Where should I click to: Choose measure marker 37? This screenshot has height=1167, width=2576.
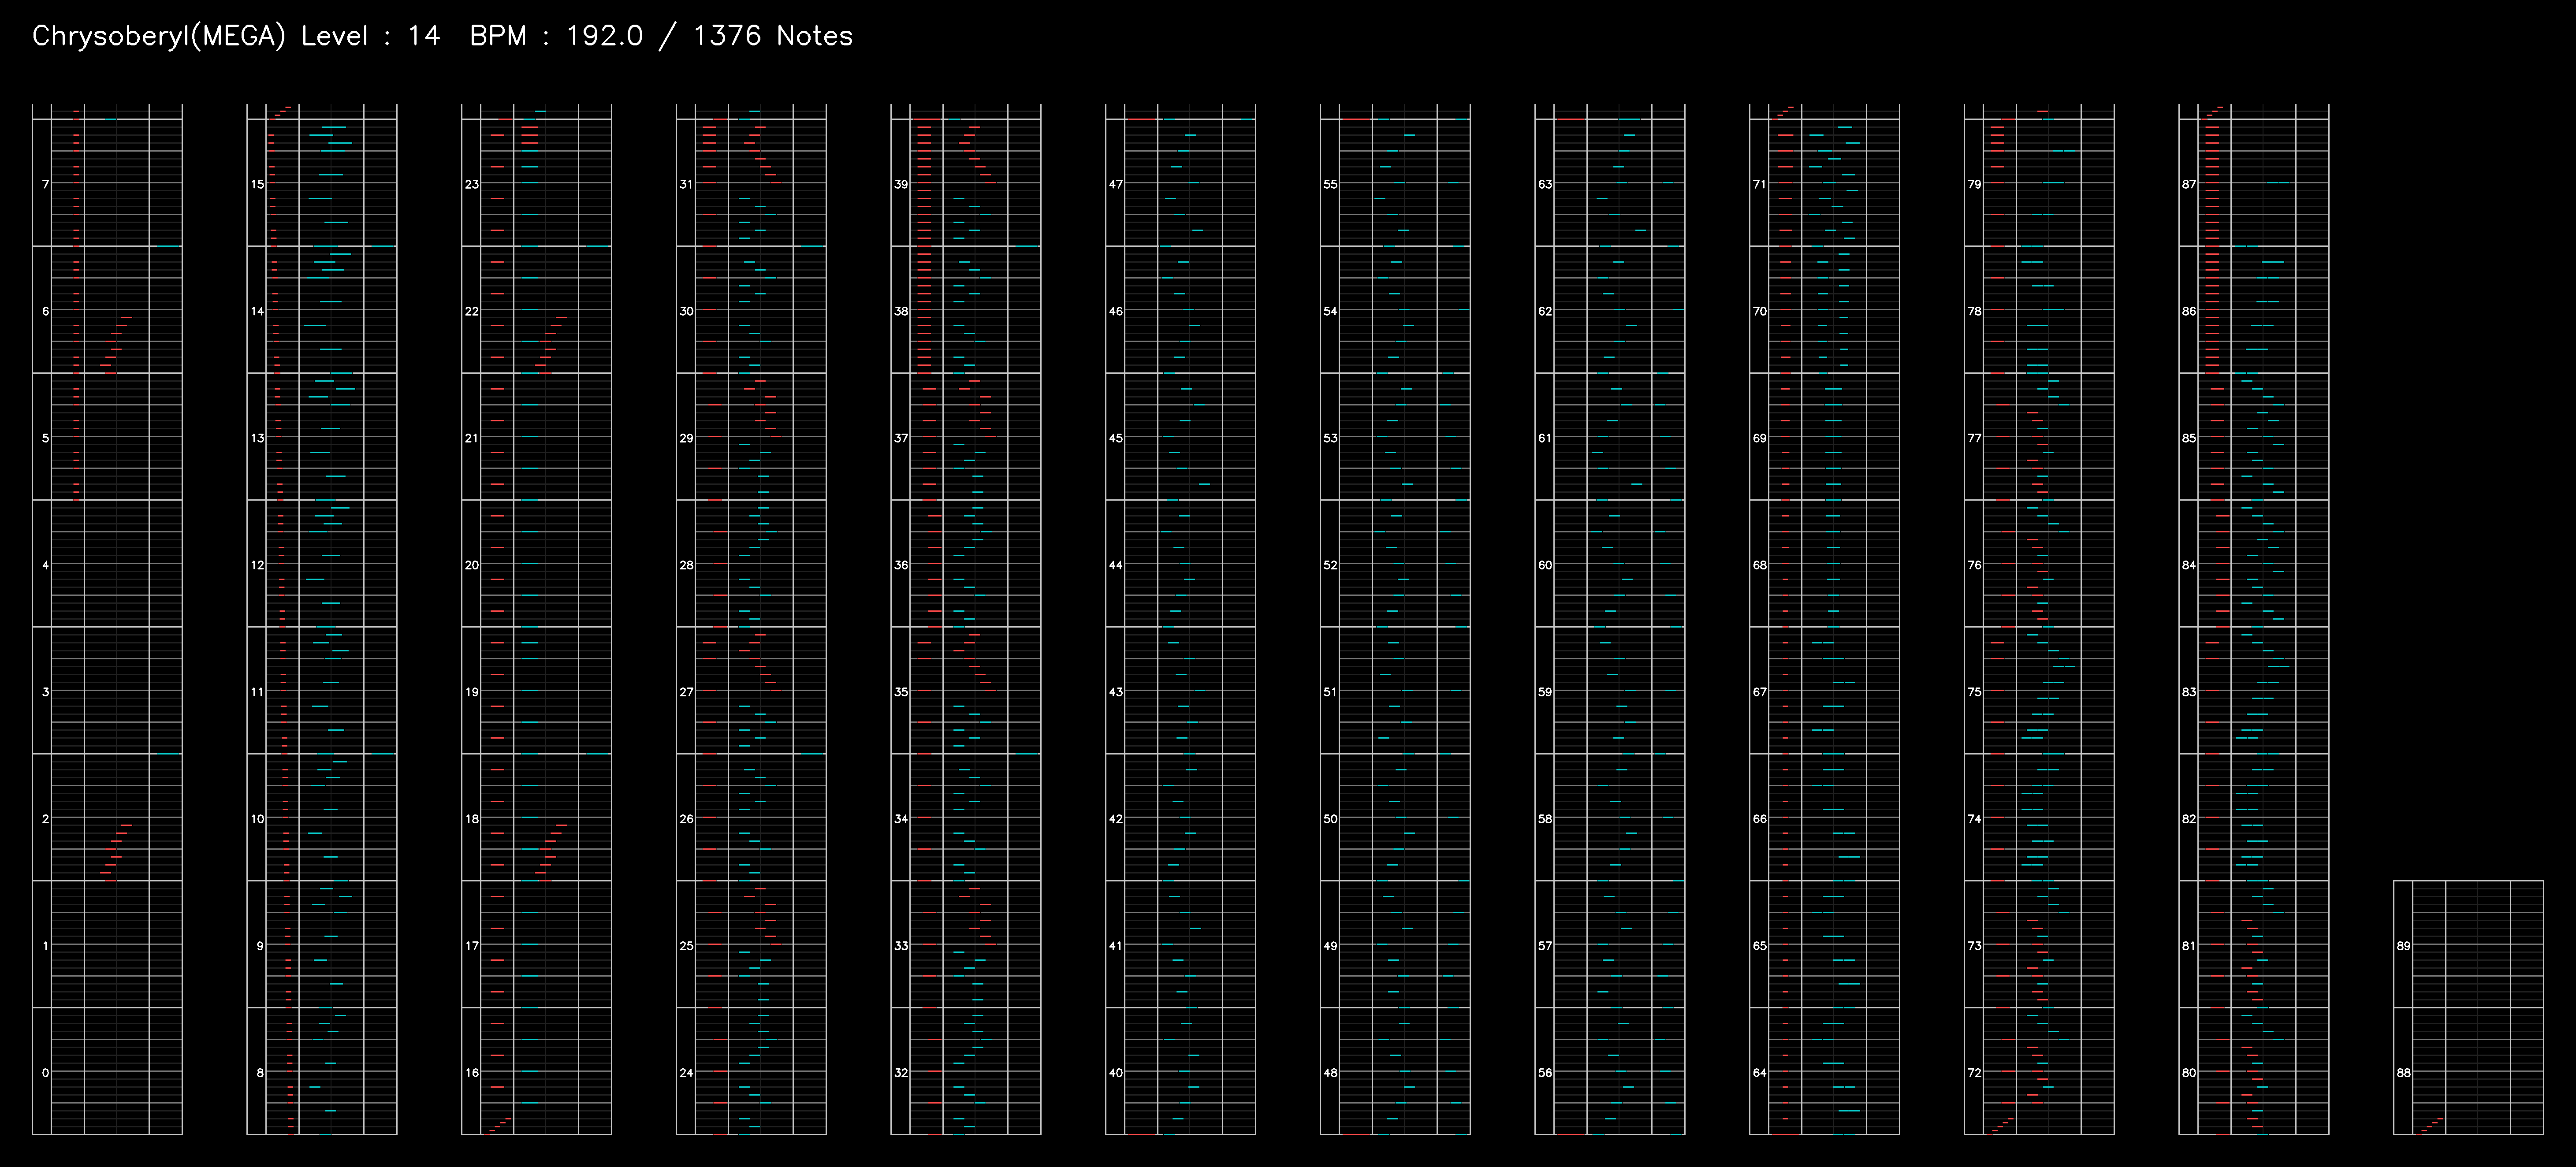coord(901,438)
